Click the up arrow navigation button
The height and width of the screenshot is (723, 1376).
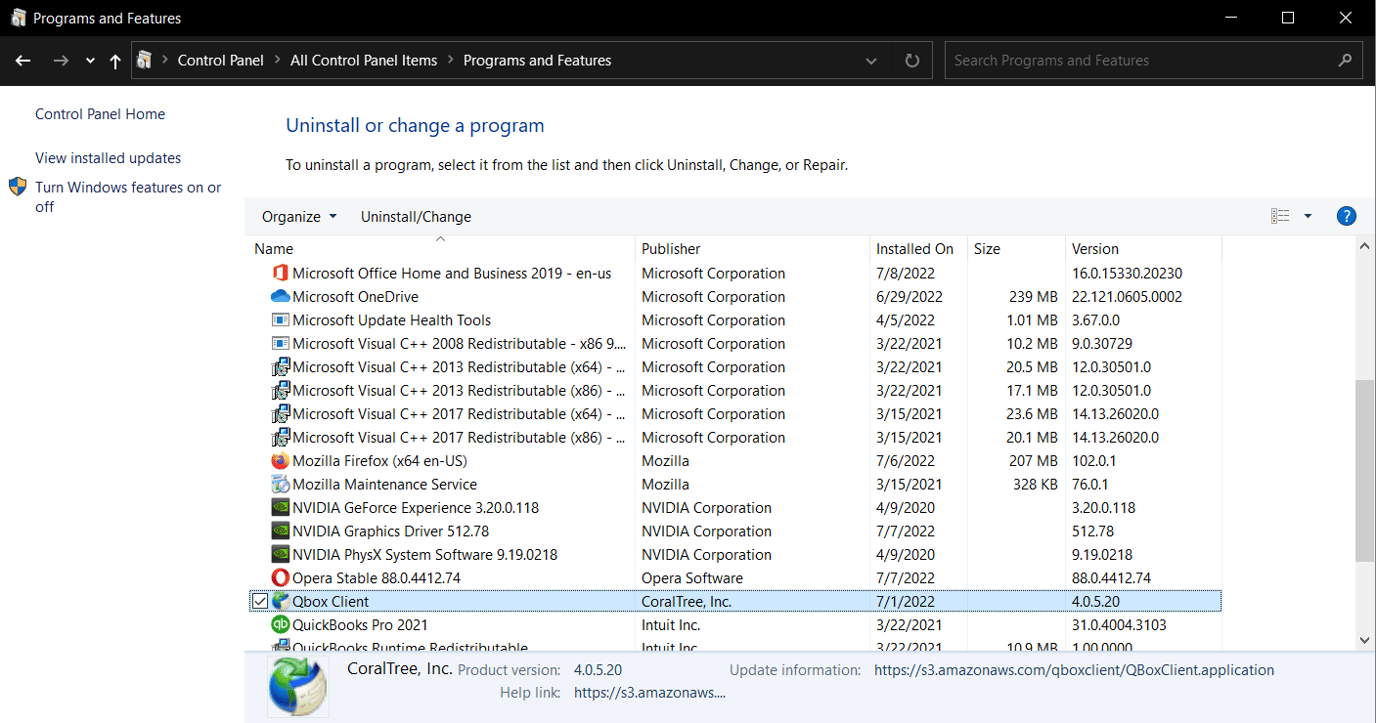click(x=115, y=61)
